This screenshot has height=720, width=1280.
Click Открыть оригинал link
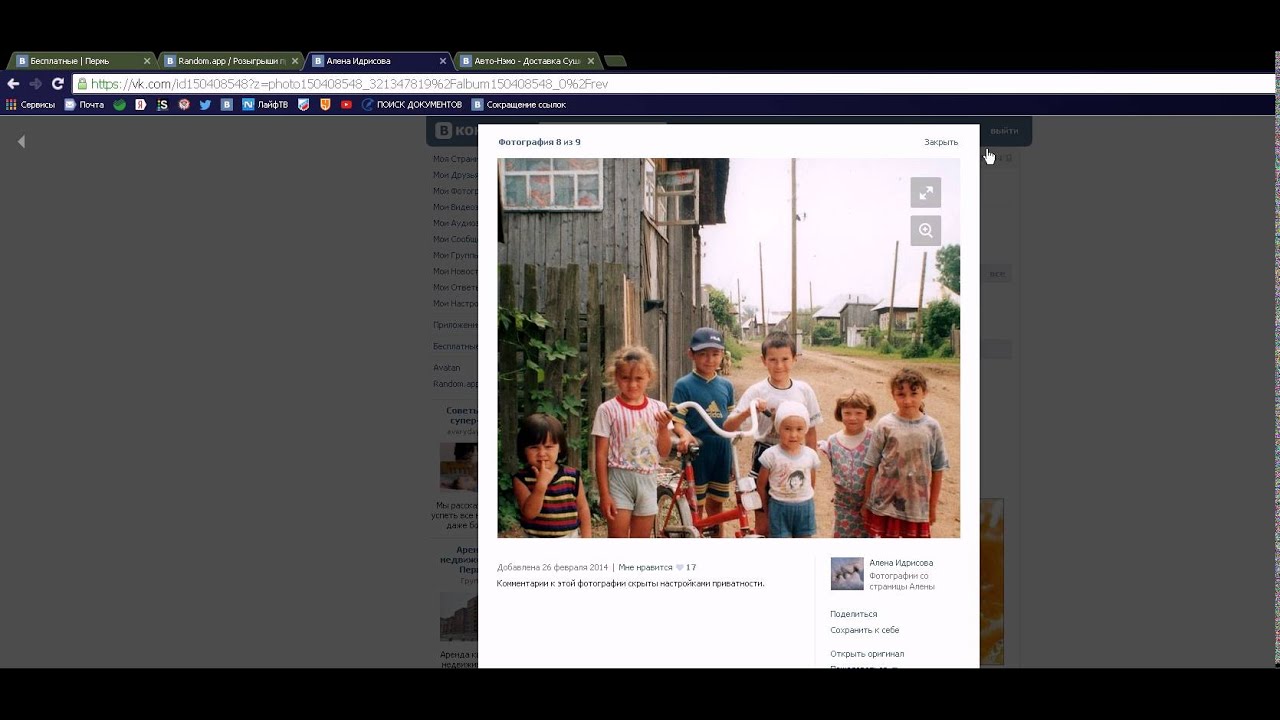pos(867,654)
